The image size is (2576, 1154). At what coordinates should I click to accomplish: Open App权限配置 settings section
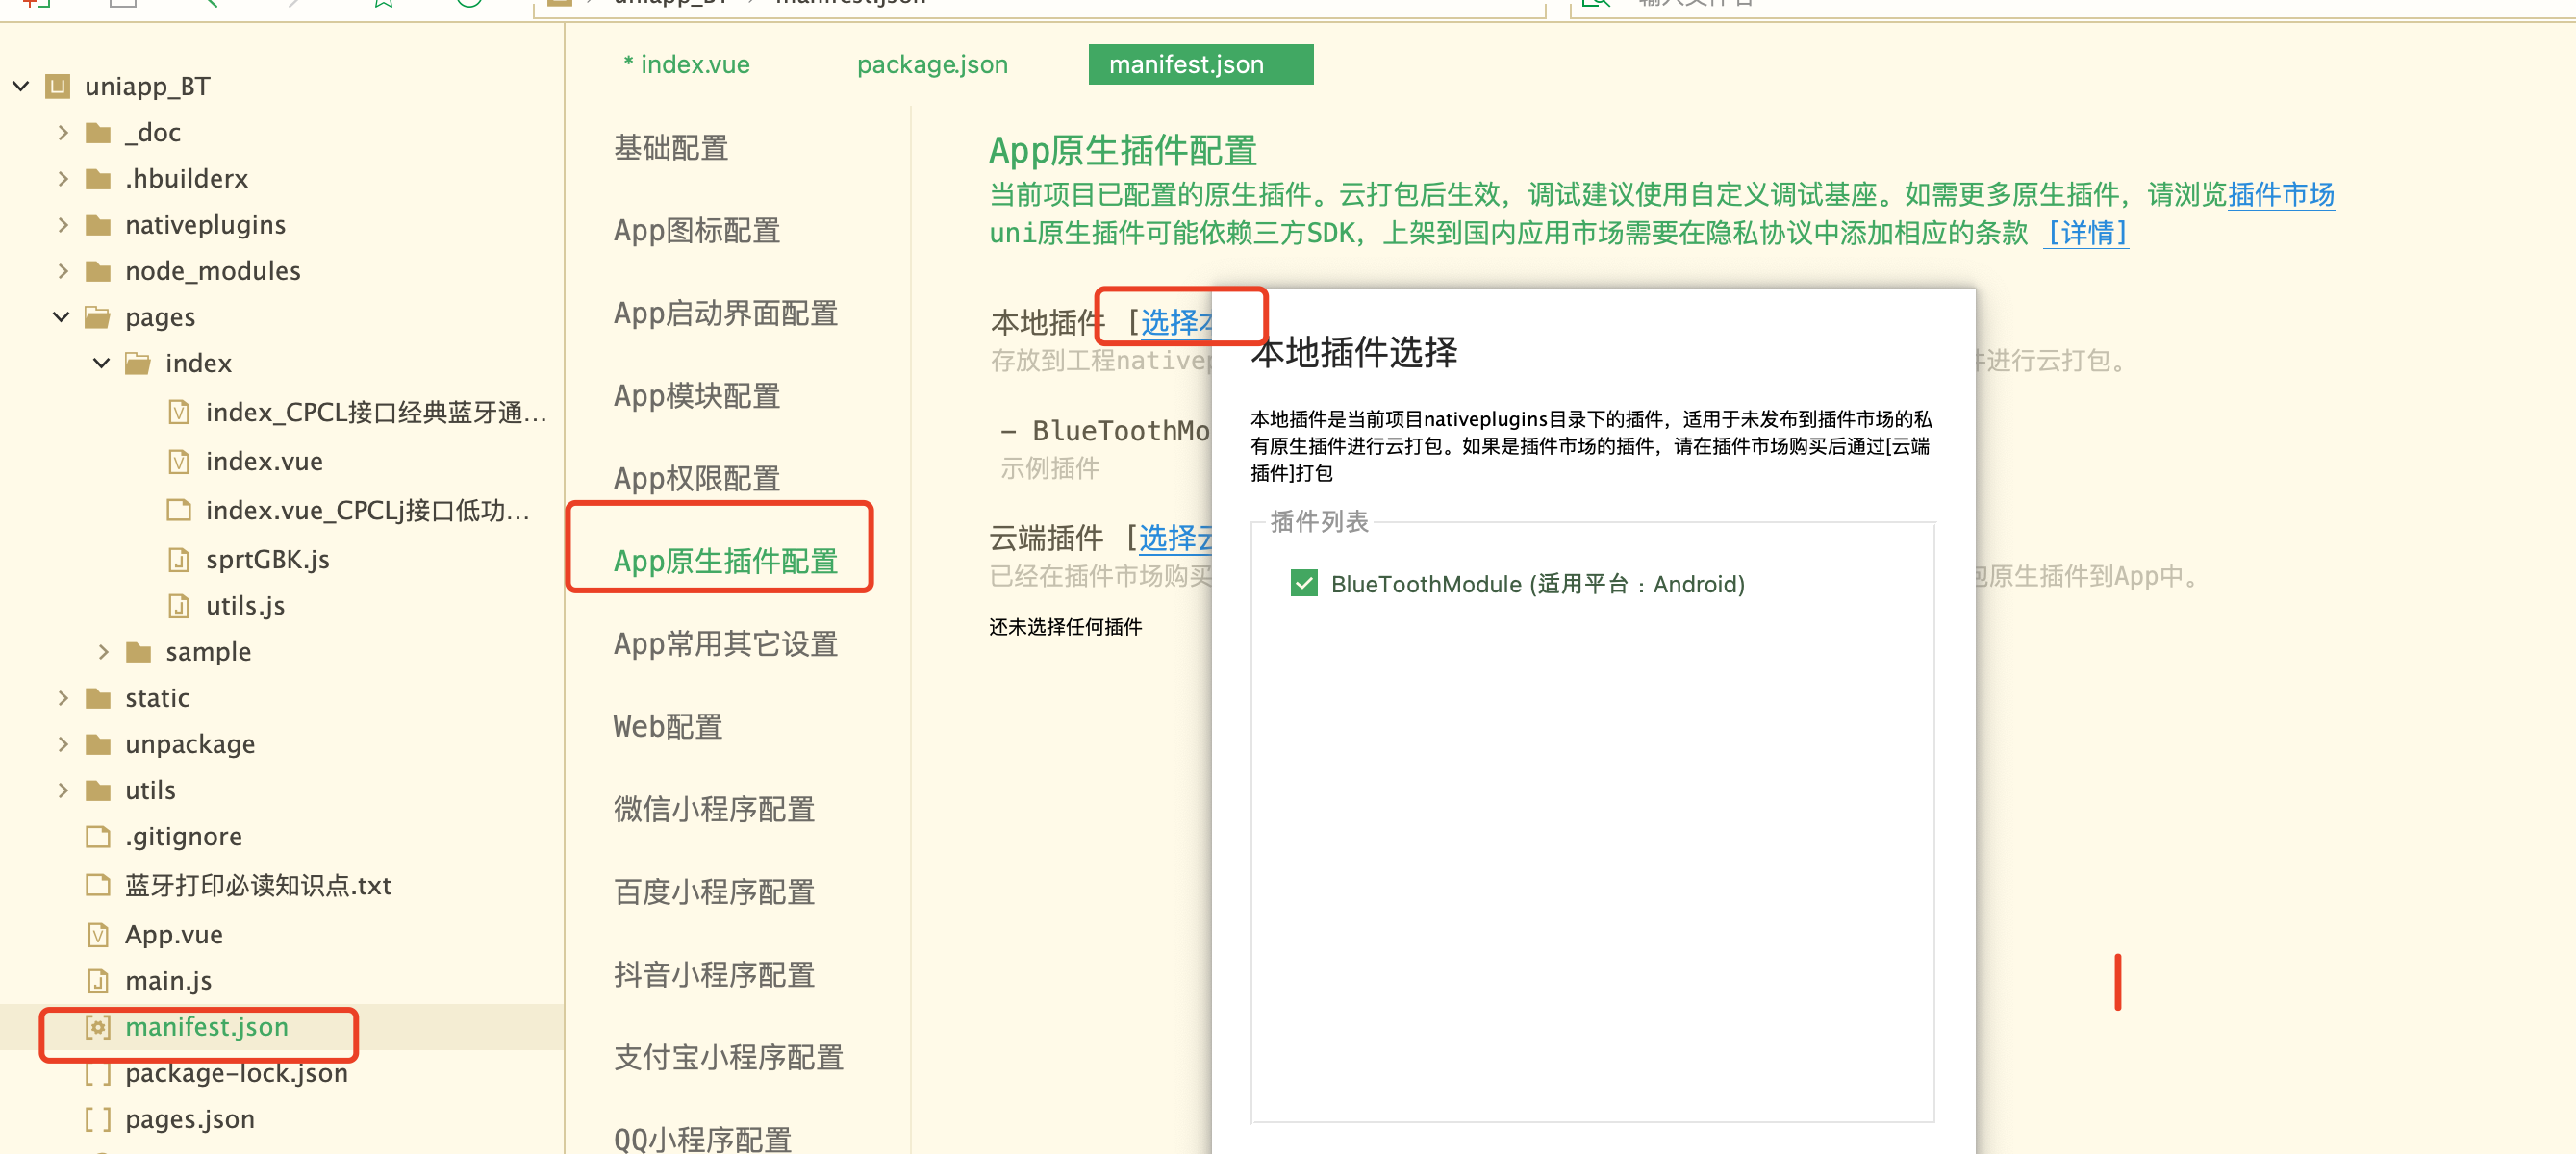point(696,478)
